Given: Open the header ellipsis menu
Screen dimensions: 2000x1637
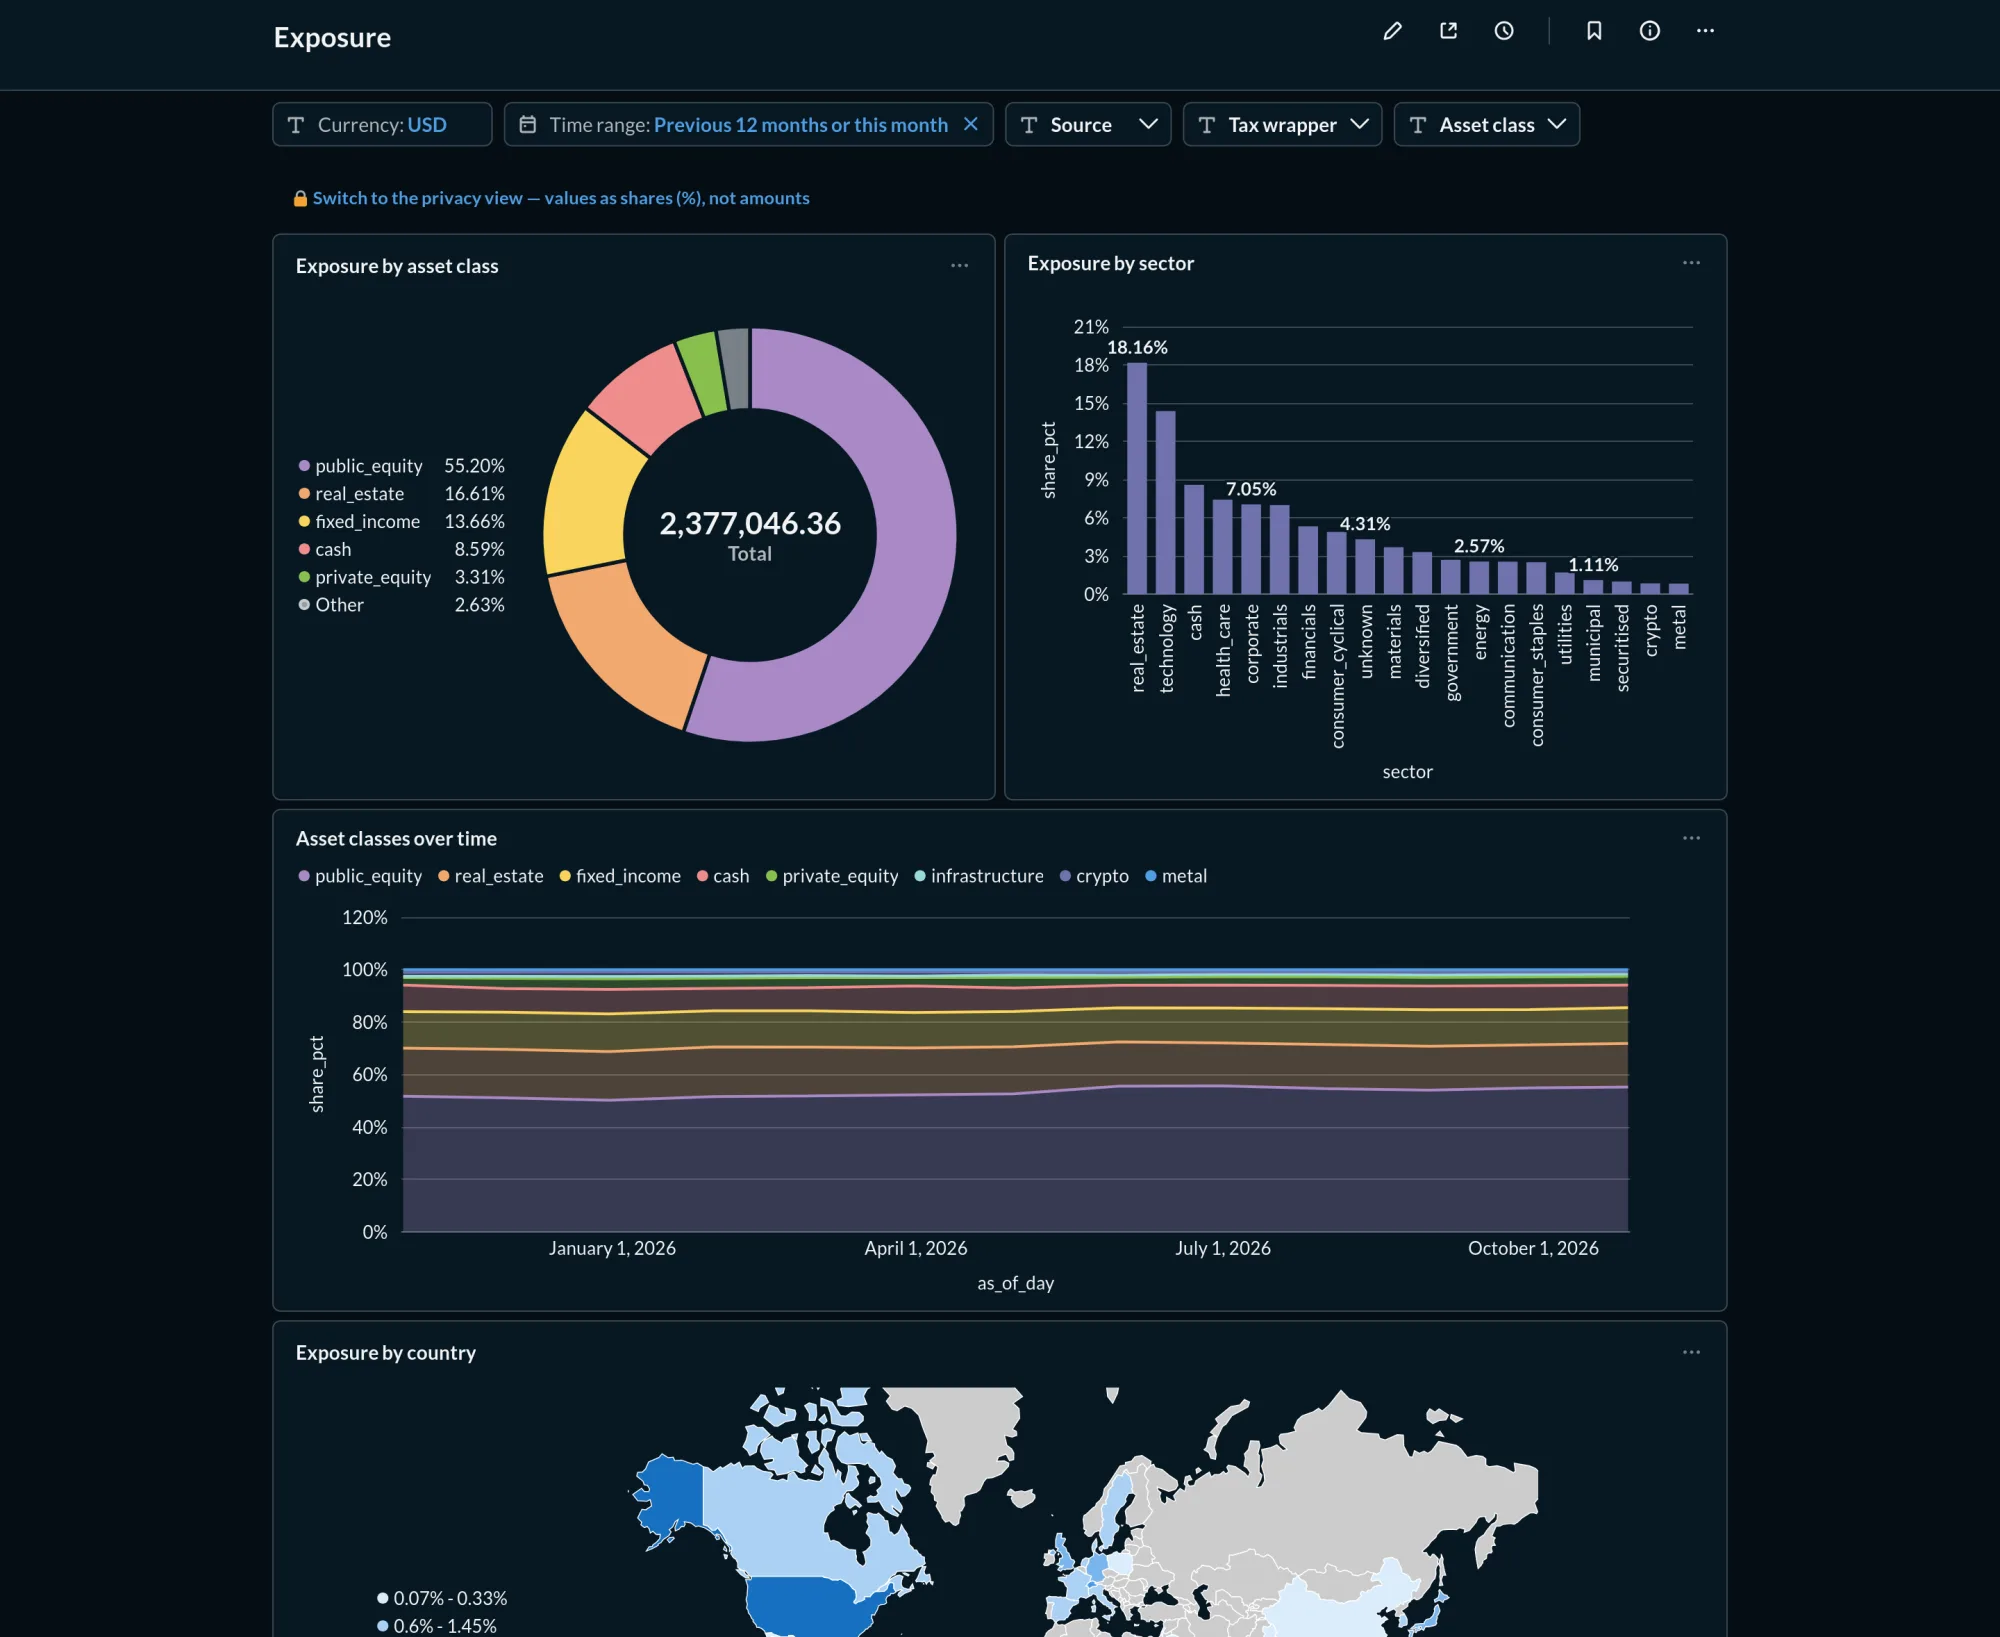Looking at the screenshot, I should point(1706,31).
